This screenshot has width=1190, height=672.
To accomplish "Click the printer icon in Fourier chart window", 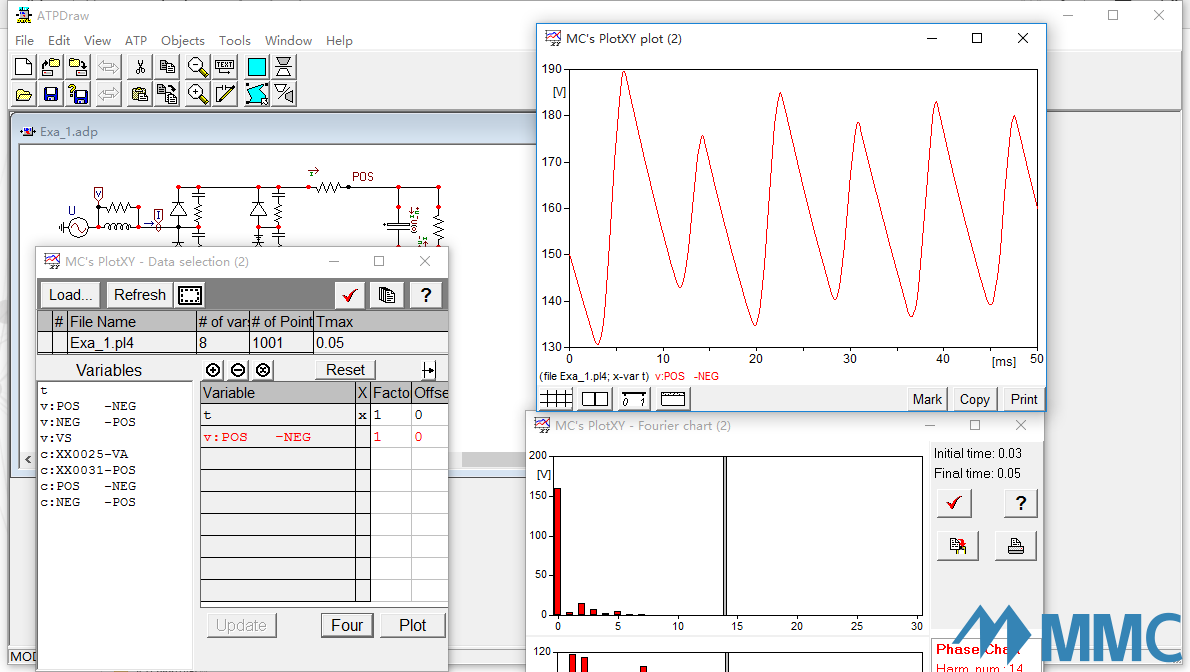I will pyautogui.click(x=1015, y=546).
